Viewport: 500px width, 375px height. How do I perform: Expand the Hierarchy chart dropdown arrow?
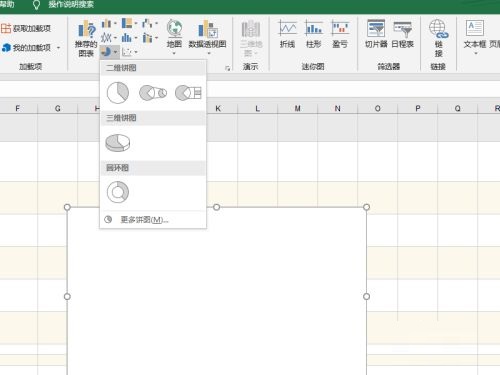tap(136, 23)
